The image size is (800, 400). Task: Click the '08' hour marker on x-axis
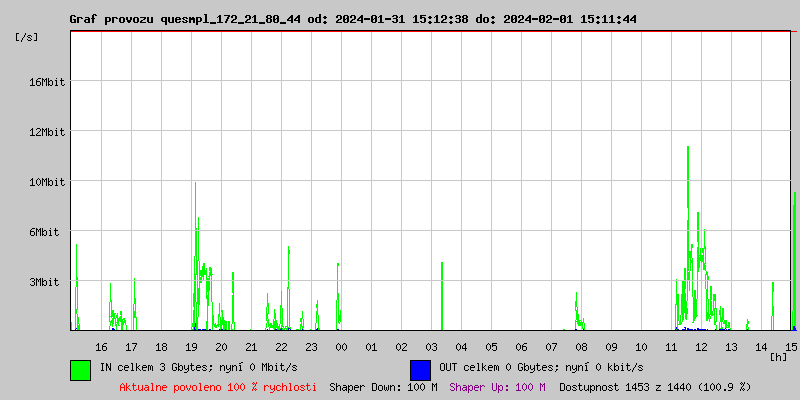point(581,346)
